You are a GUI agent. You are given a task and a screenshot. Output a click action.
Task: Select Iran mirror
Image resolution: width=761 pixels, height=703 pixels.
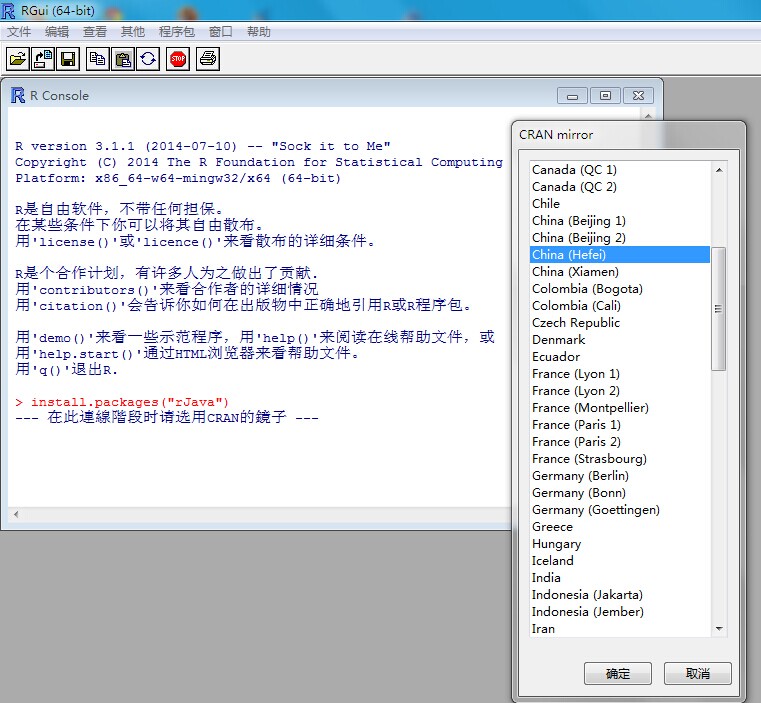pyautogui.click(x=620, y=629)
